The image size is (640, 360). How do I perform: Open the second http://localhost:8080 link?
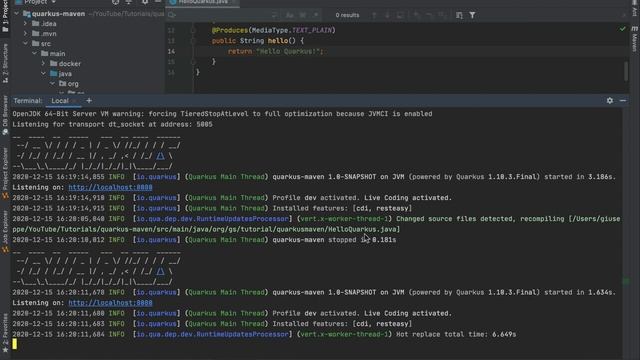(110, 303)
